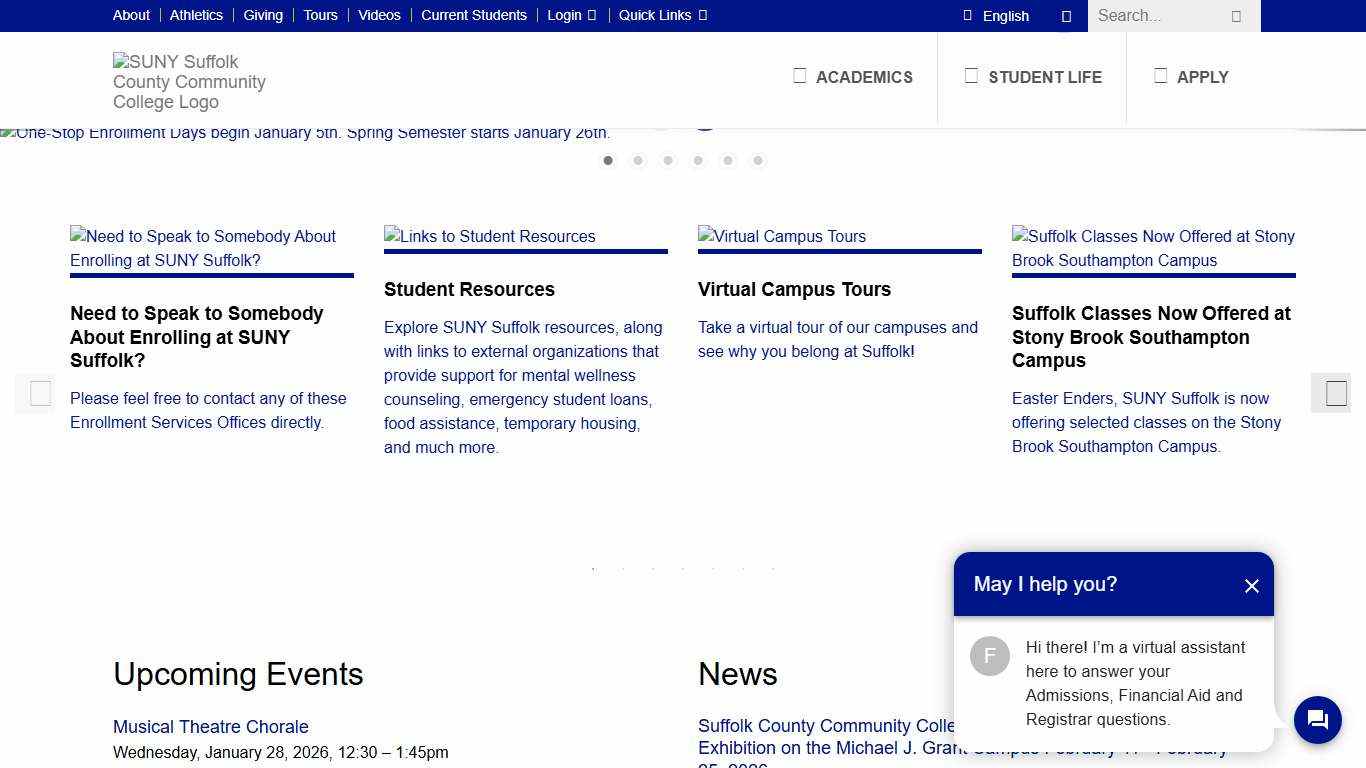Open the Apply menu
The height and width of the screenshot is (768, 1366).
click(x=1191, y=77)
